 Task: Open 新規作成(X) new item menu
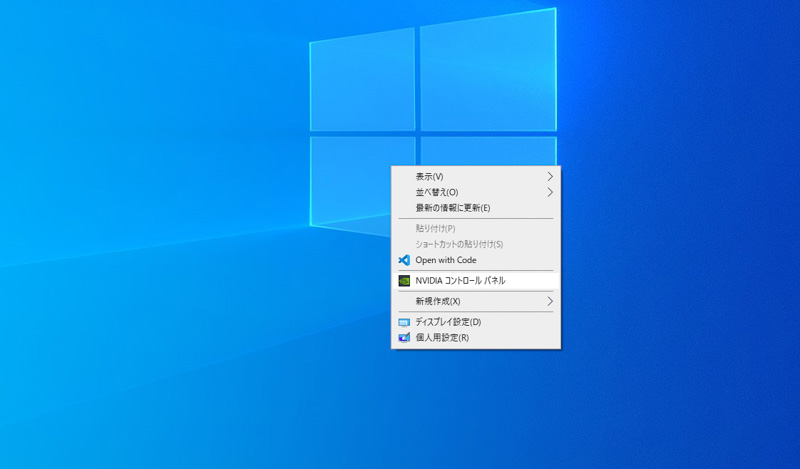[x=476, y=302]
